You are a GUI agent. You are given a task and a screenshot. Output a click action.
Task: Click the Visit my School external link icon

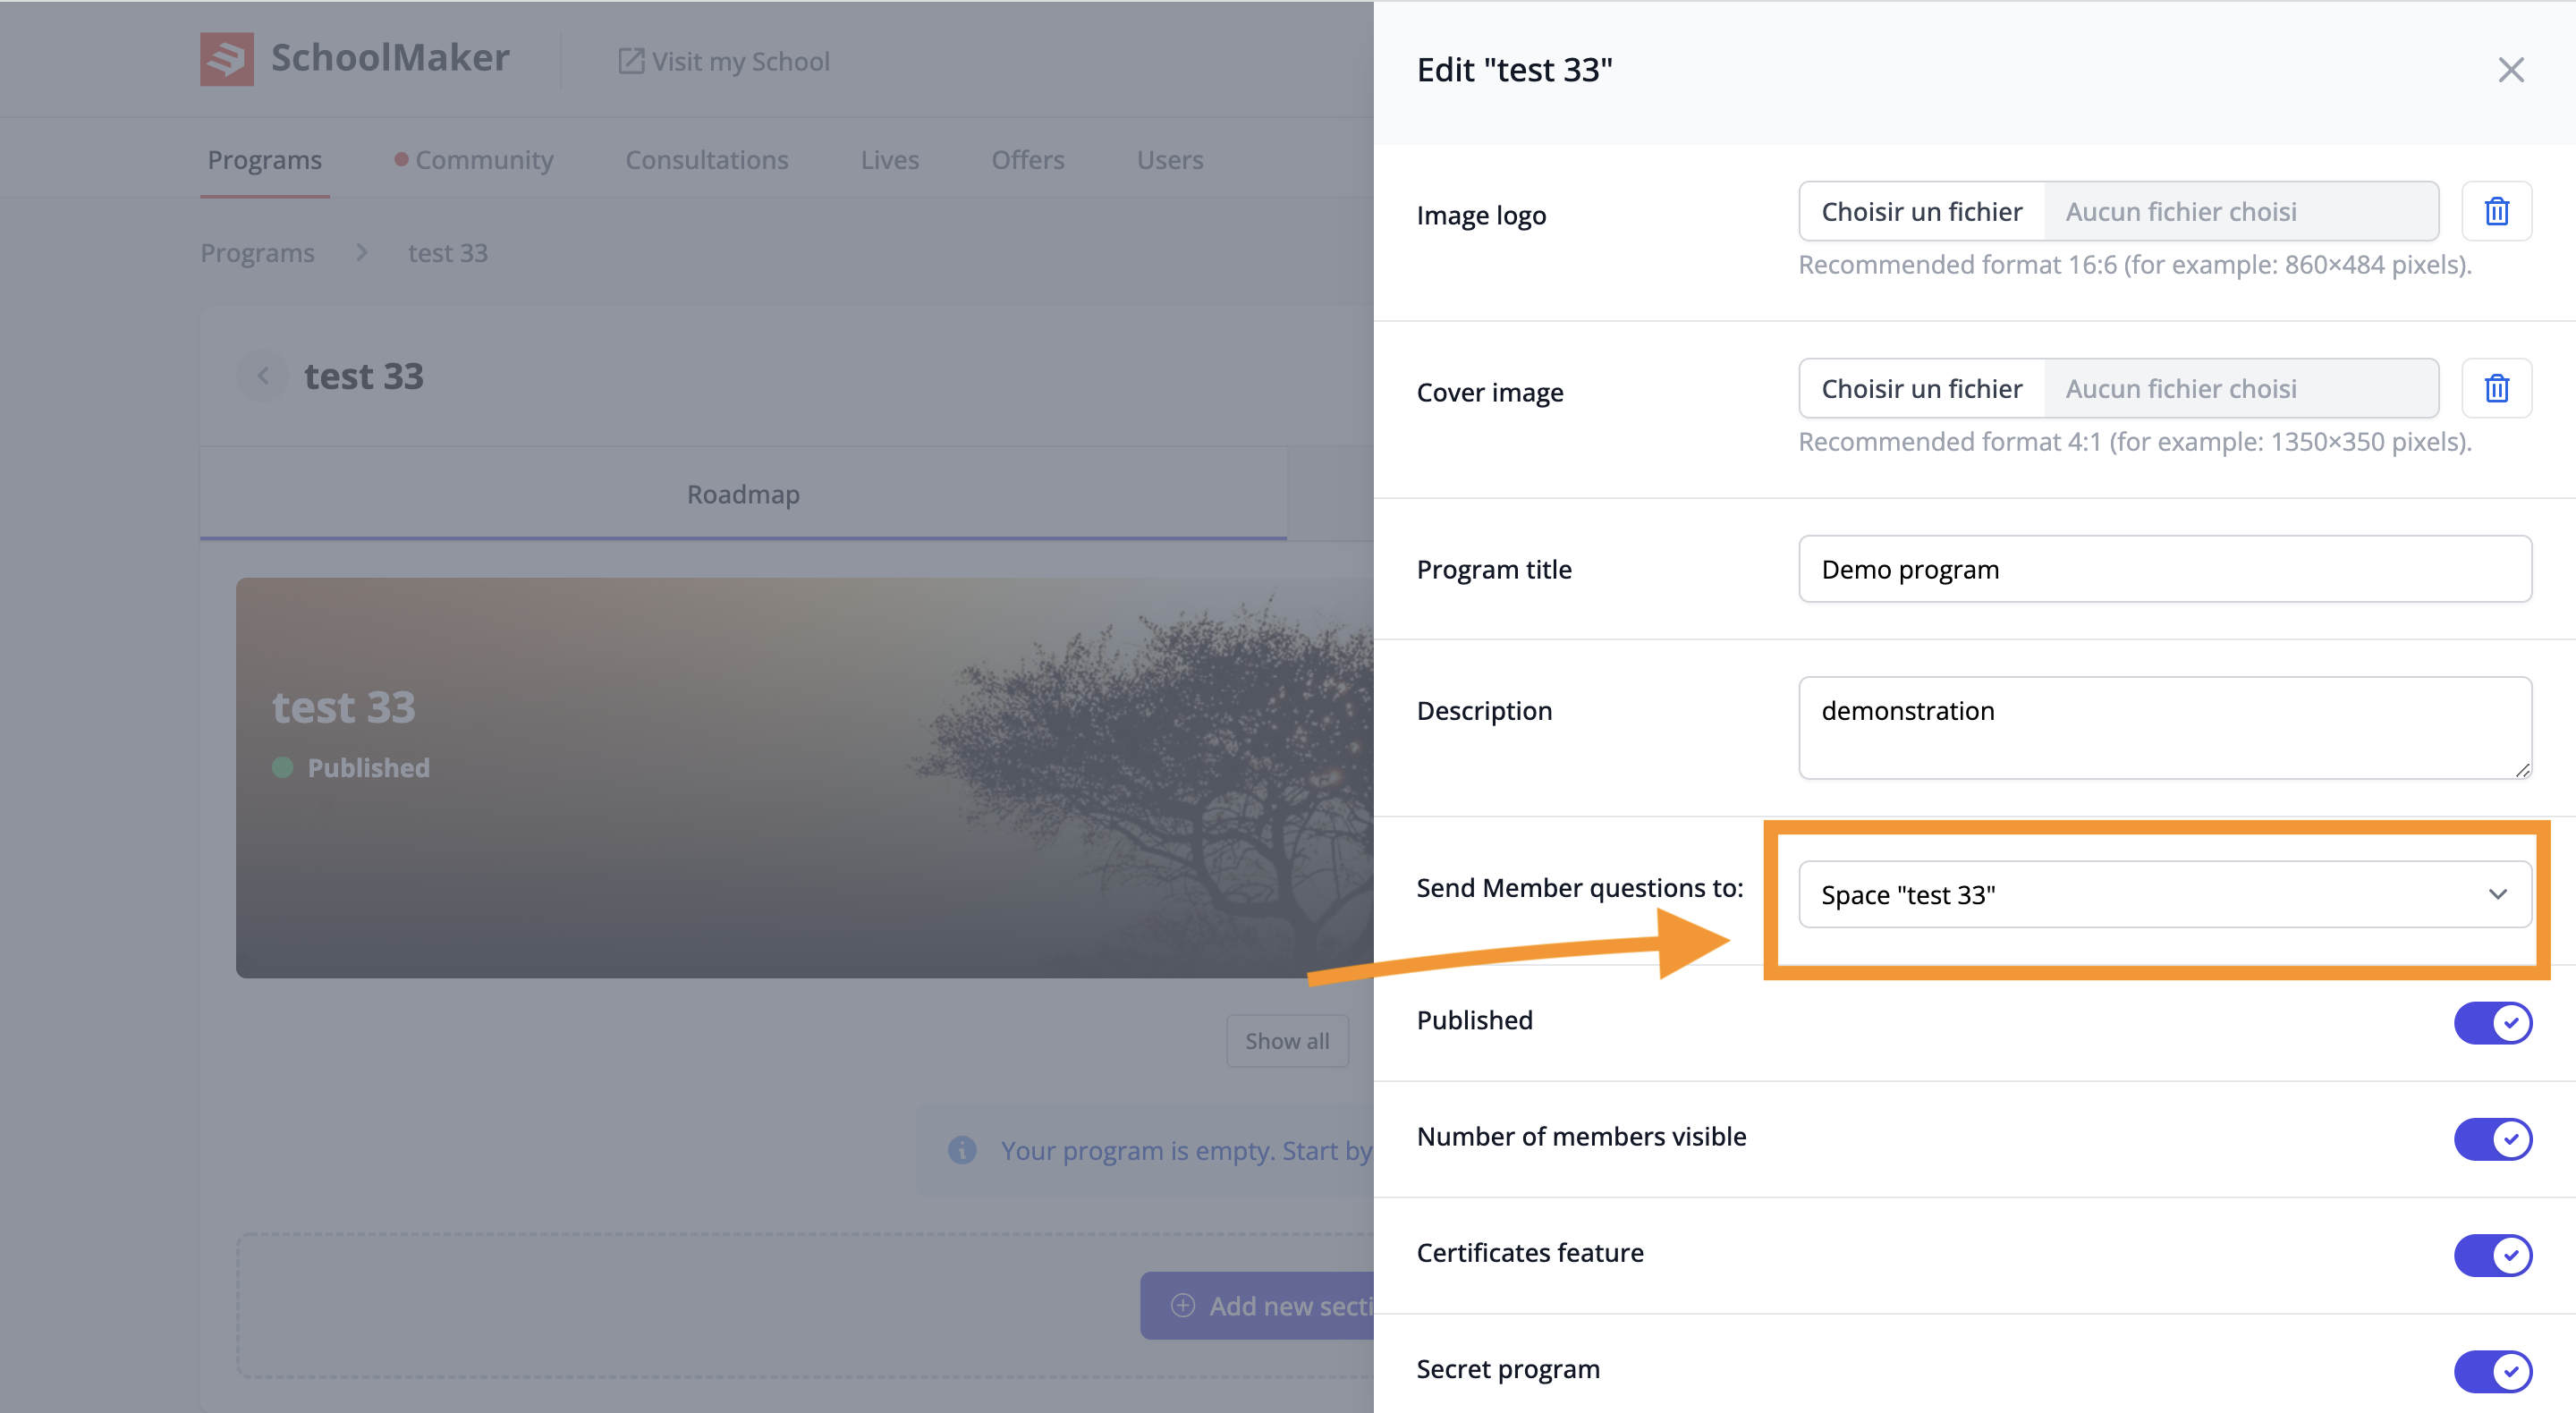[631, 61]
